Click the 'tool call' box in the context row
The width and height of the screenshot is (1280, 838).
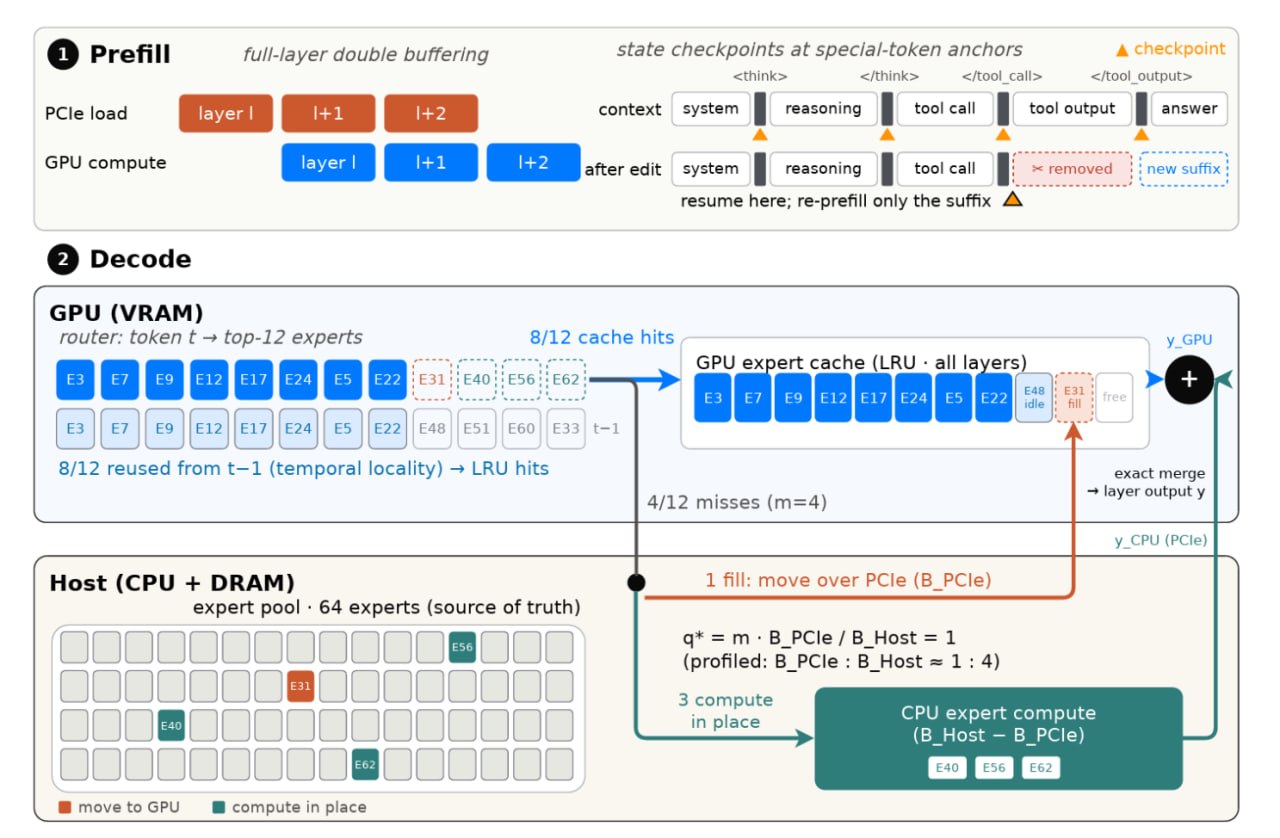pos(945,108)
